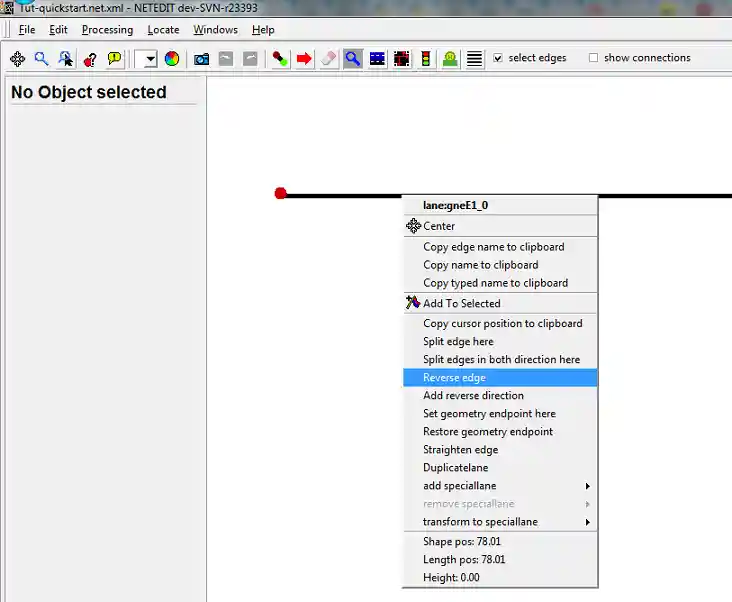The width and height of the screenshot is (732, 602).
Task: Click the No Object selected heading
Action: pos(89,92)
